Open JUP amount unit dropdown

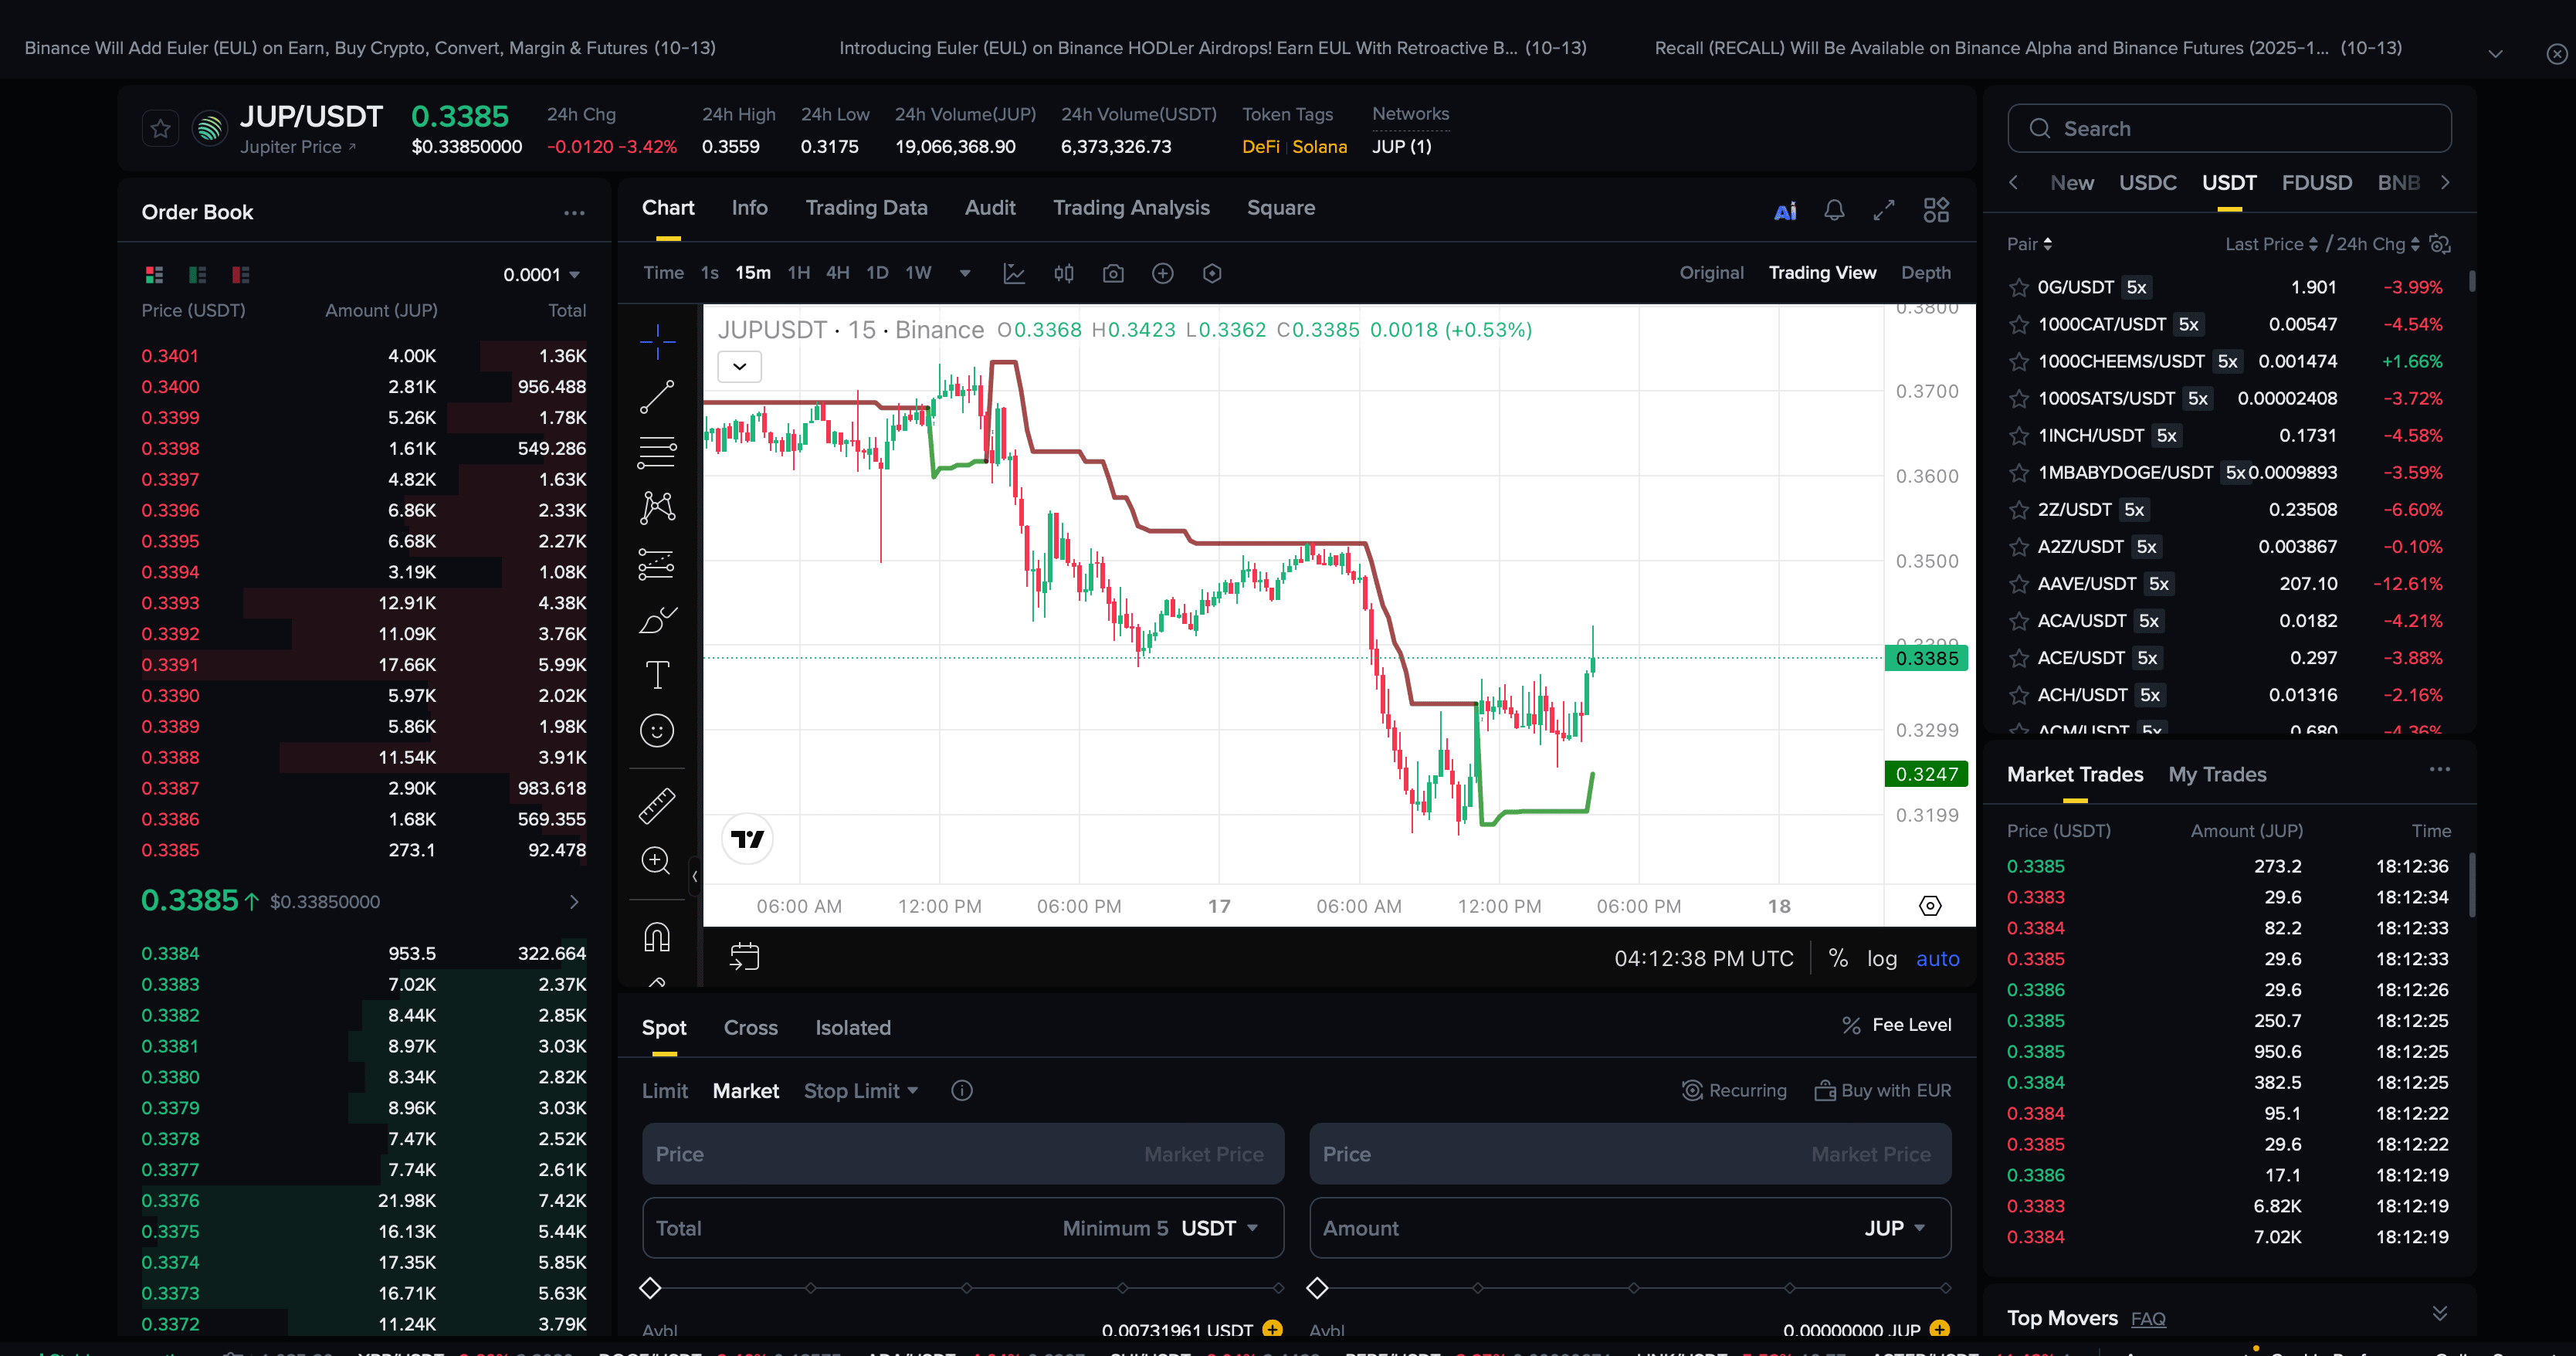(x=1895, y=1228)
